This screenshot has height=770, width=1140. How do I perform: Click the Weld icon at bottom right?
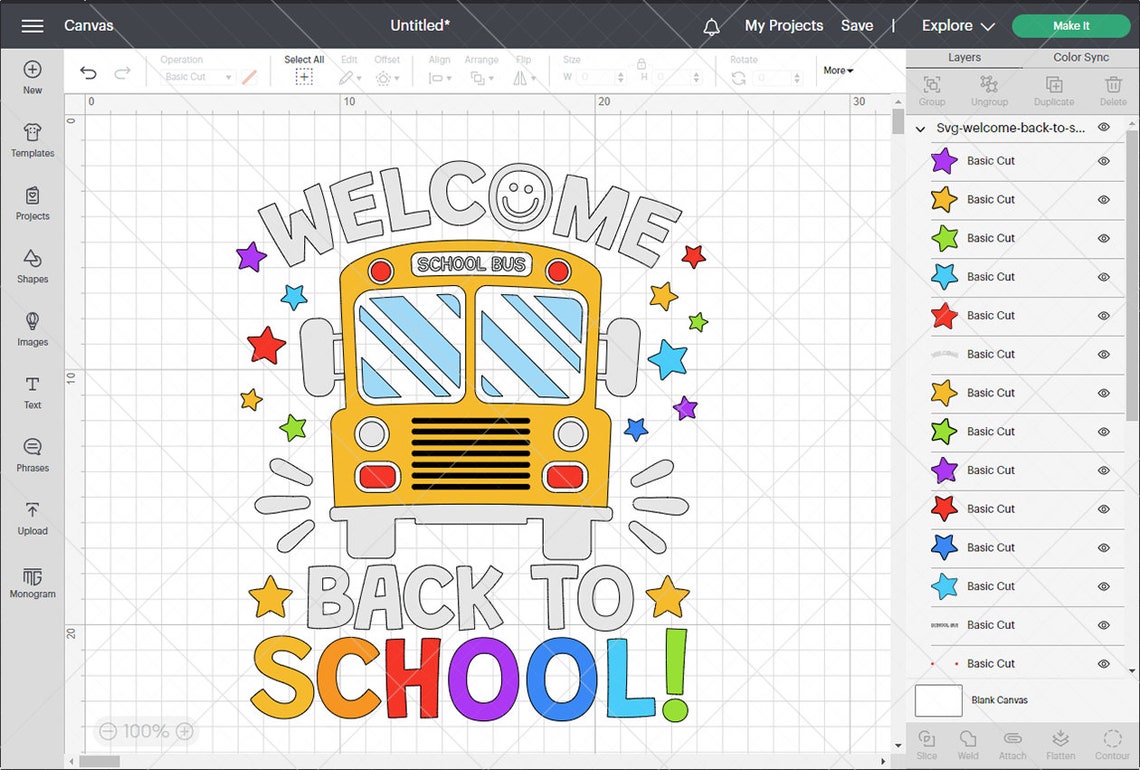point(967,742)
